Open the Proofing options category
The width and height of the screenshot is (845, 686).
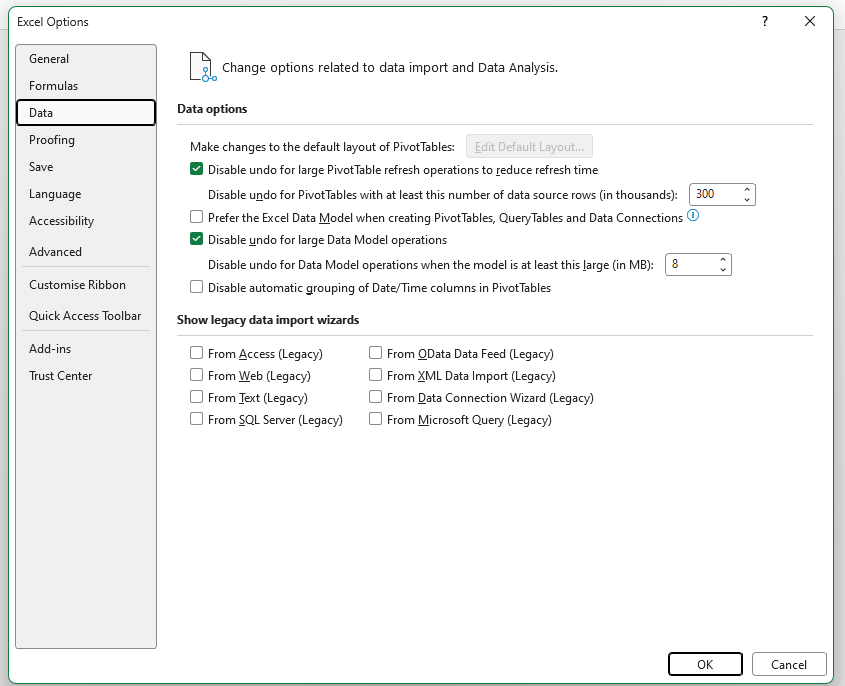coord(86,140)
